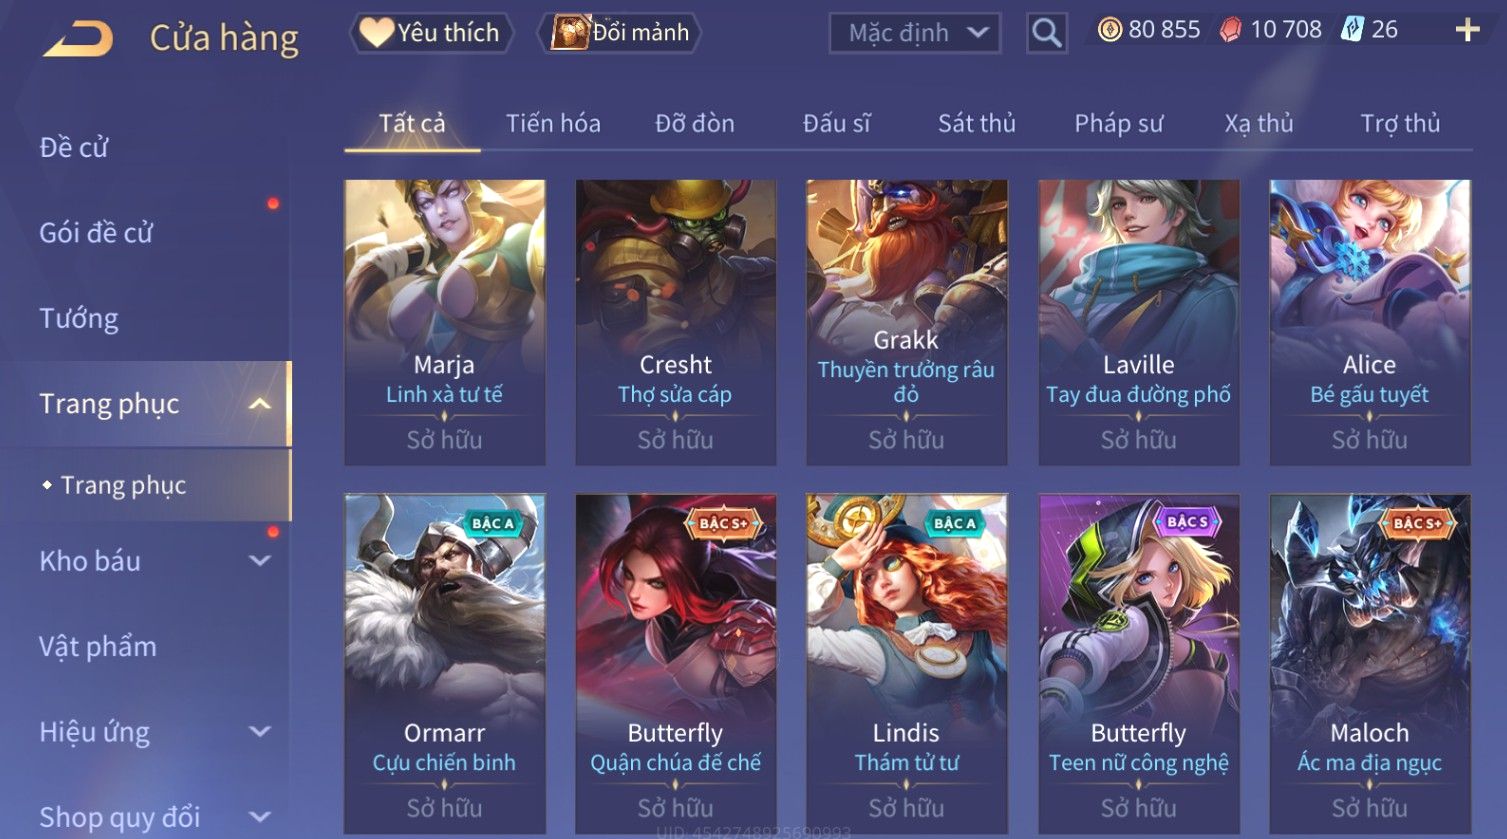Open the Mặc định sort dropdown
The image size is (1507, 839).
(x=914, y=33)
